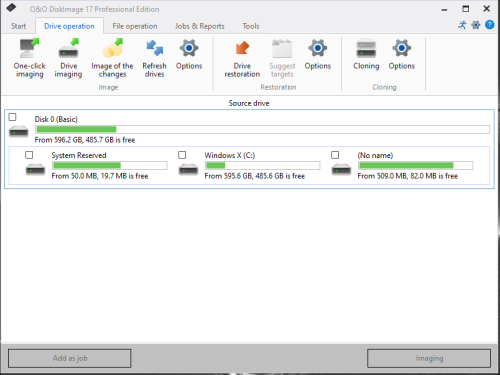Viewport: 500px width, 375px height.
Task: Click the Imaging button
Action: tap(429, 358)
